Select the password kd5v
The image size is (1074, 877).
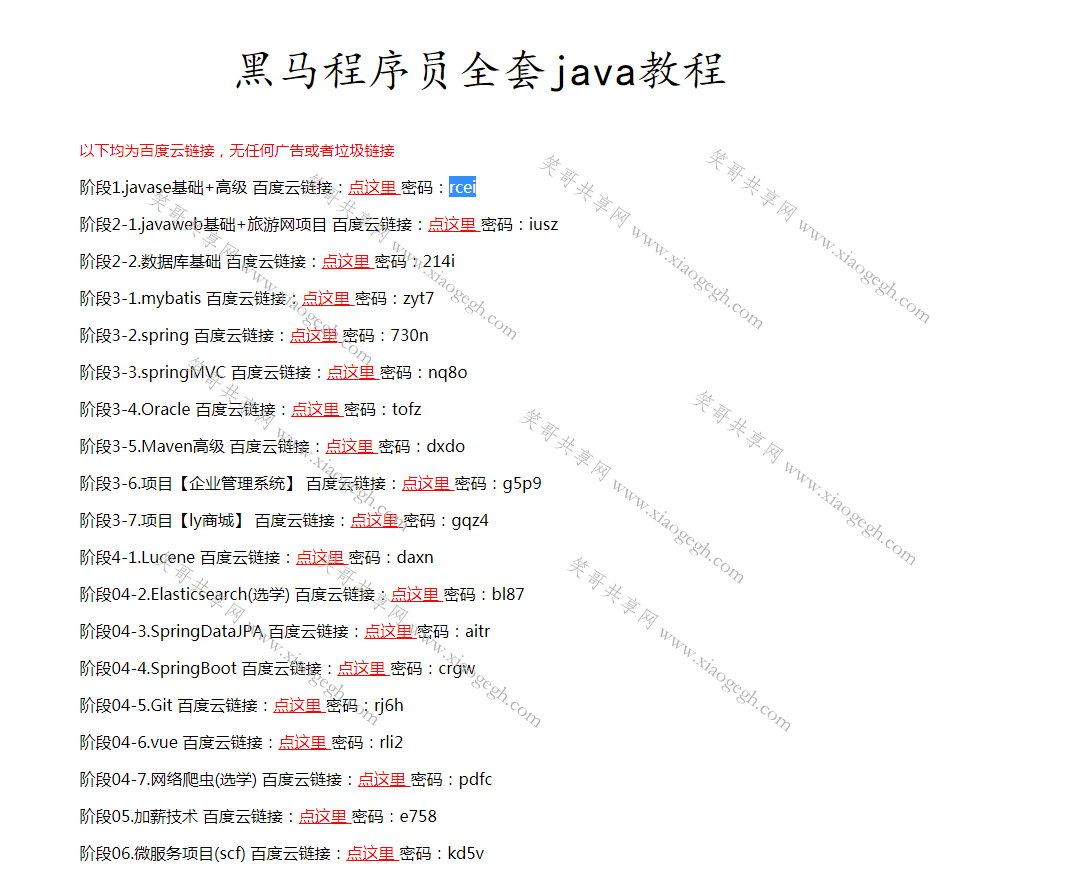pyautogui.click(x=466, y=853)
